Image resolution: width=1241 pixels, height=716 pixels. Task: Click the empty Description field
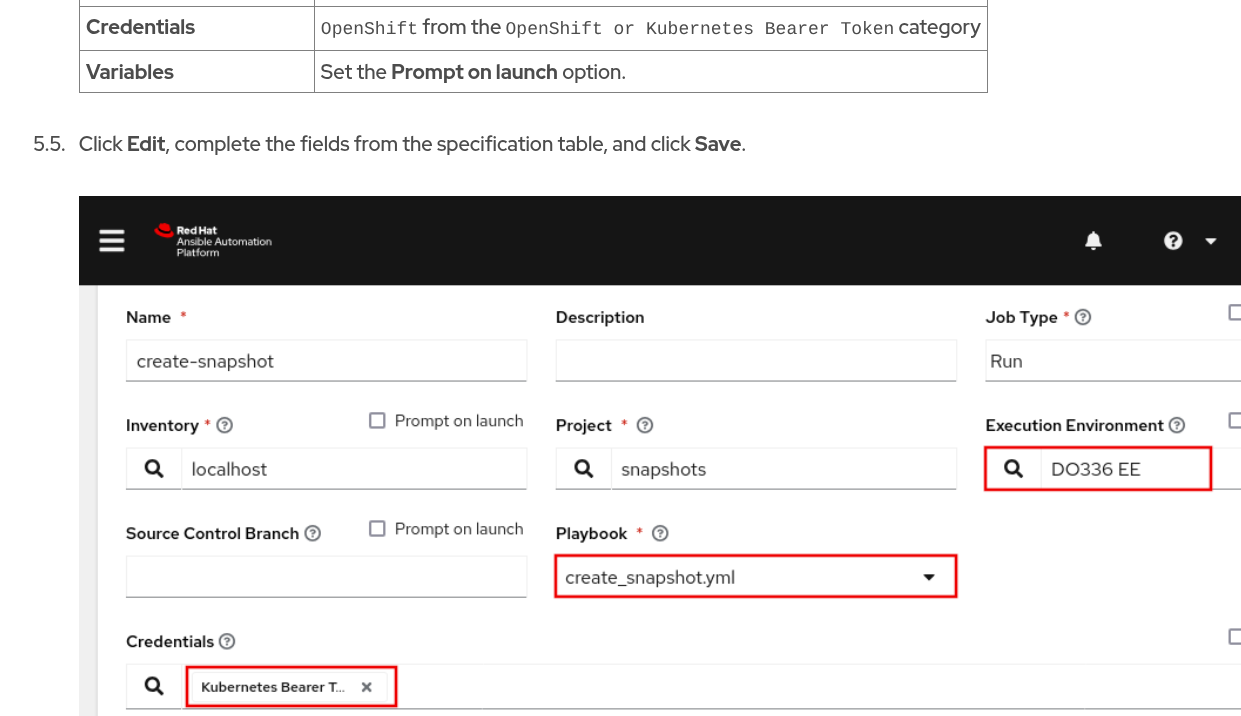point(755,361)
